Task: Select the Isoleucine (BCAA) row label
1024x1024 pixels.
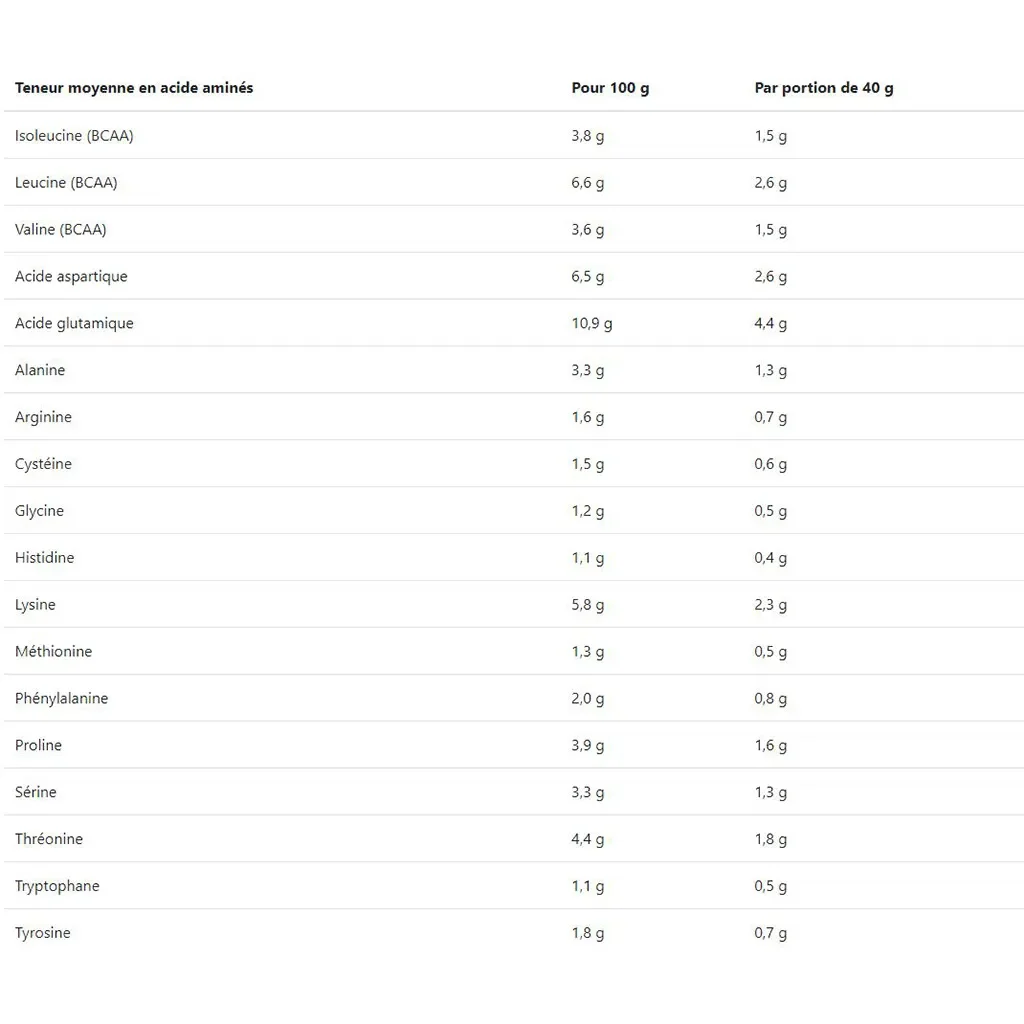Action: [x=74, y=136]
